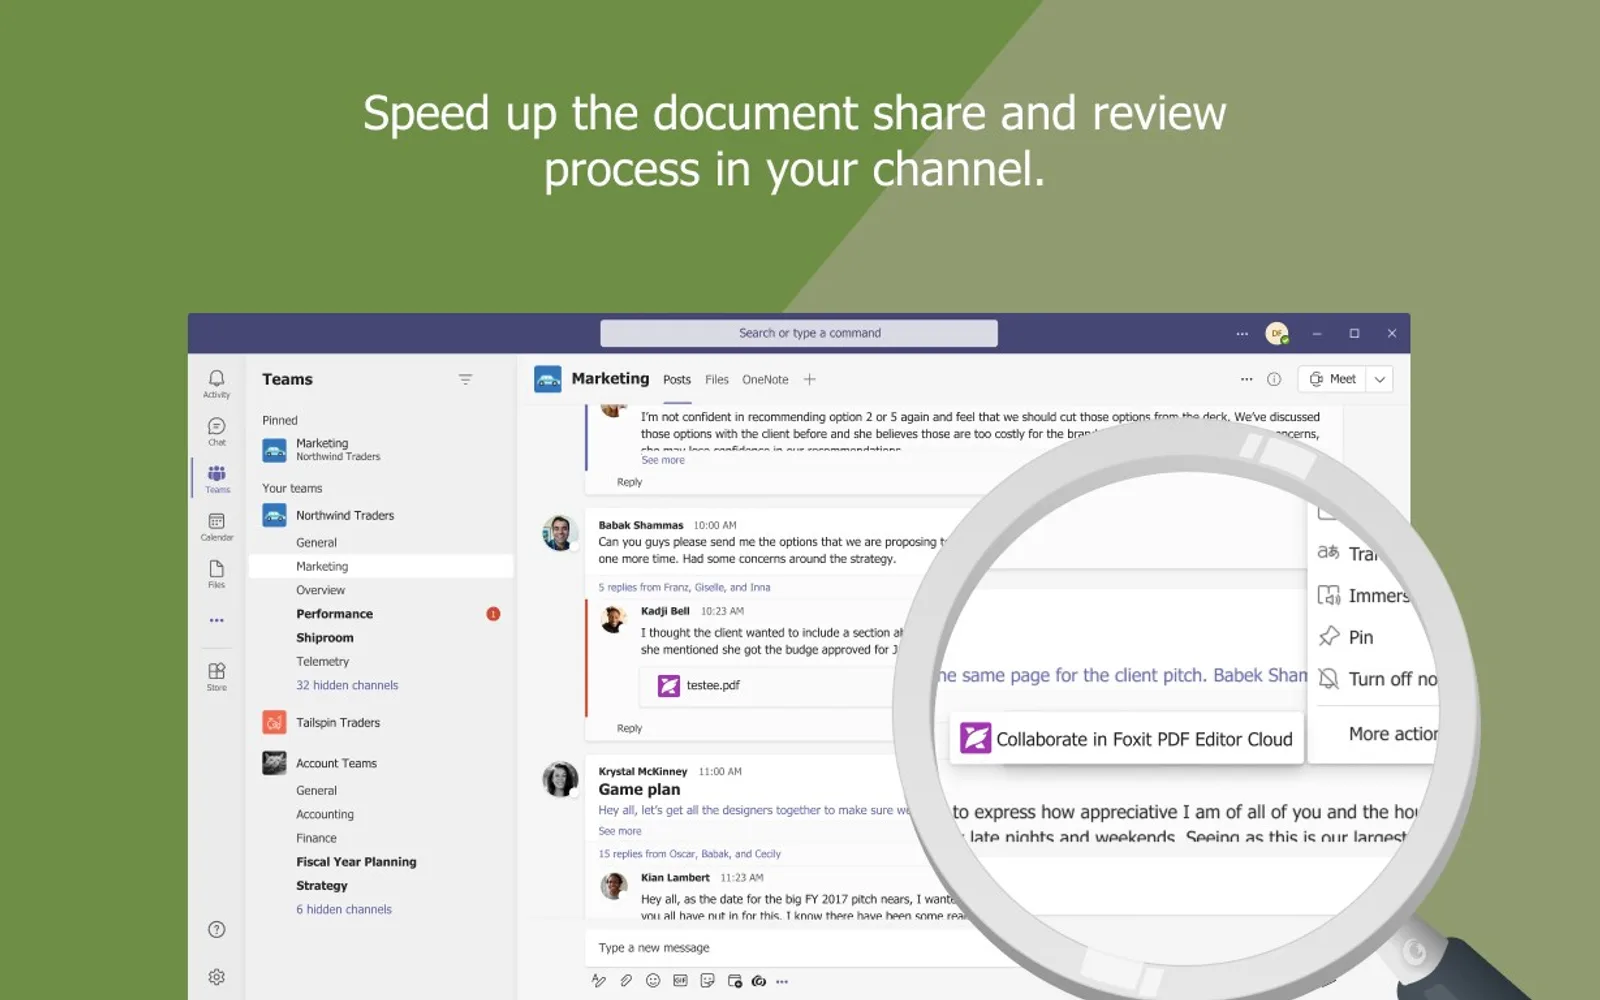Add a new tab with plus icon
This screenshot has height=1000, width=1600.
pos(810,379)
